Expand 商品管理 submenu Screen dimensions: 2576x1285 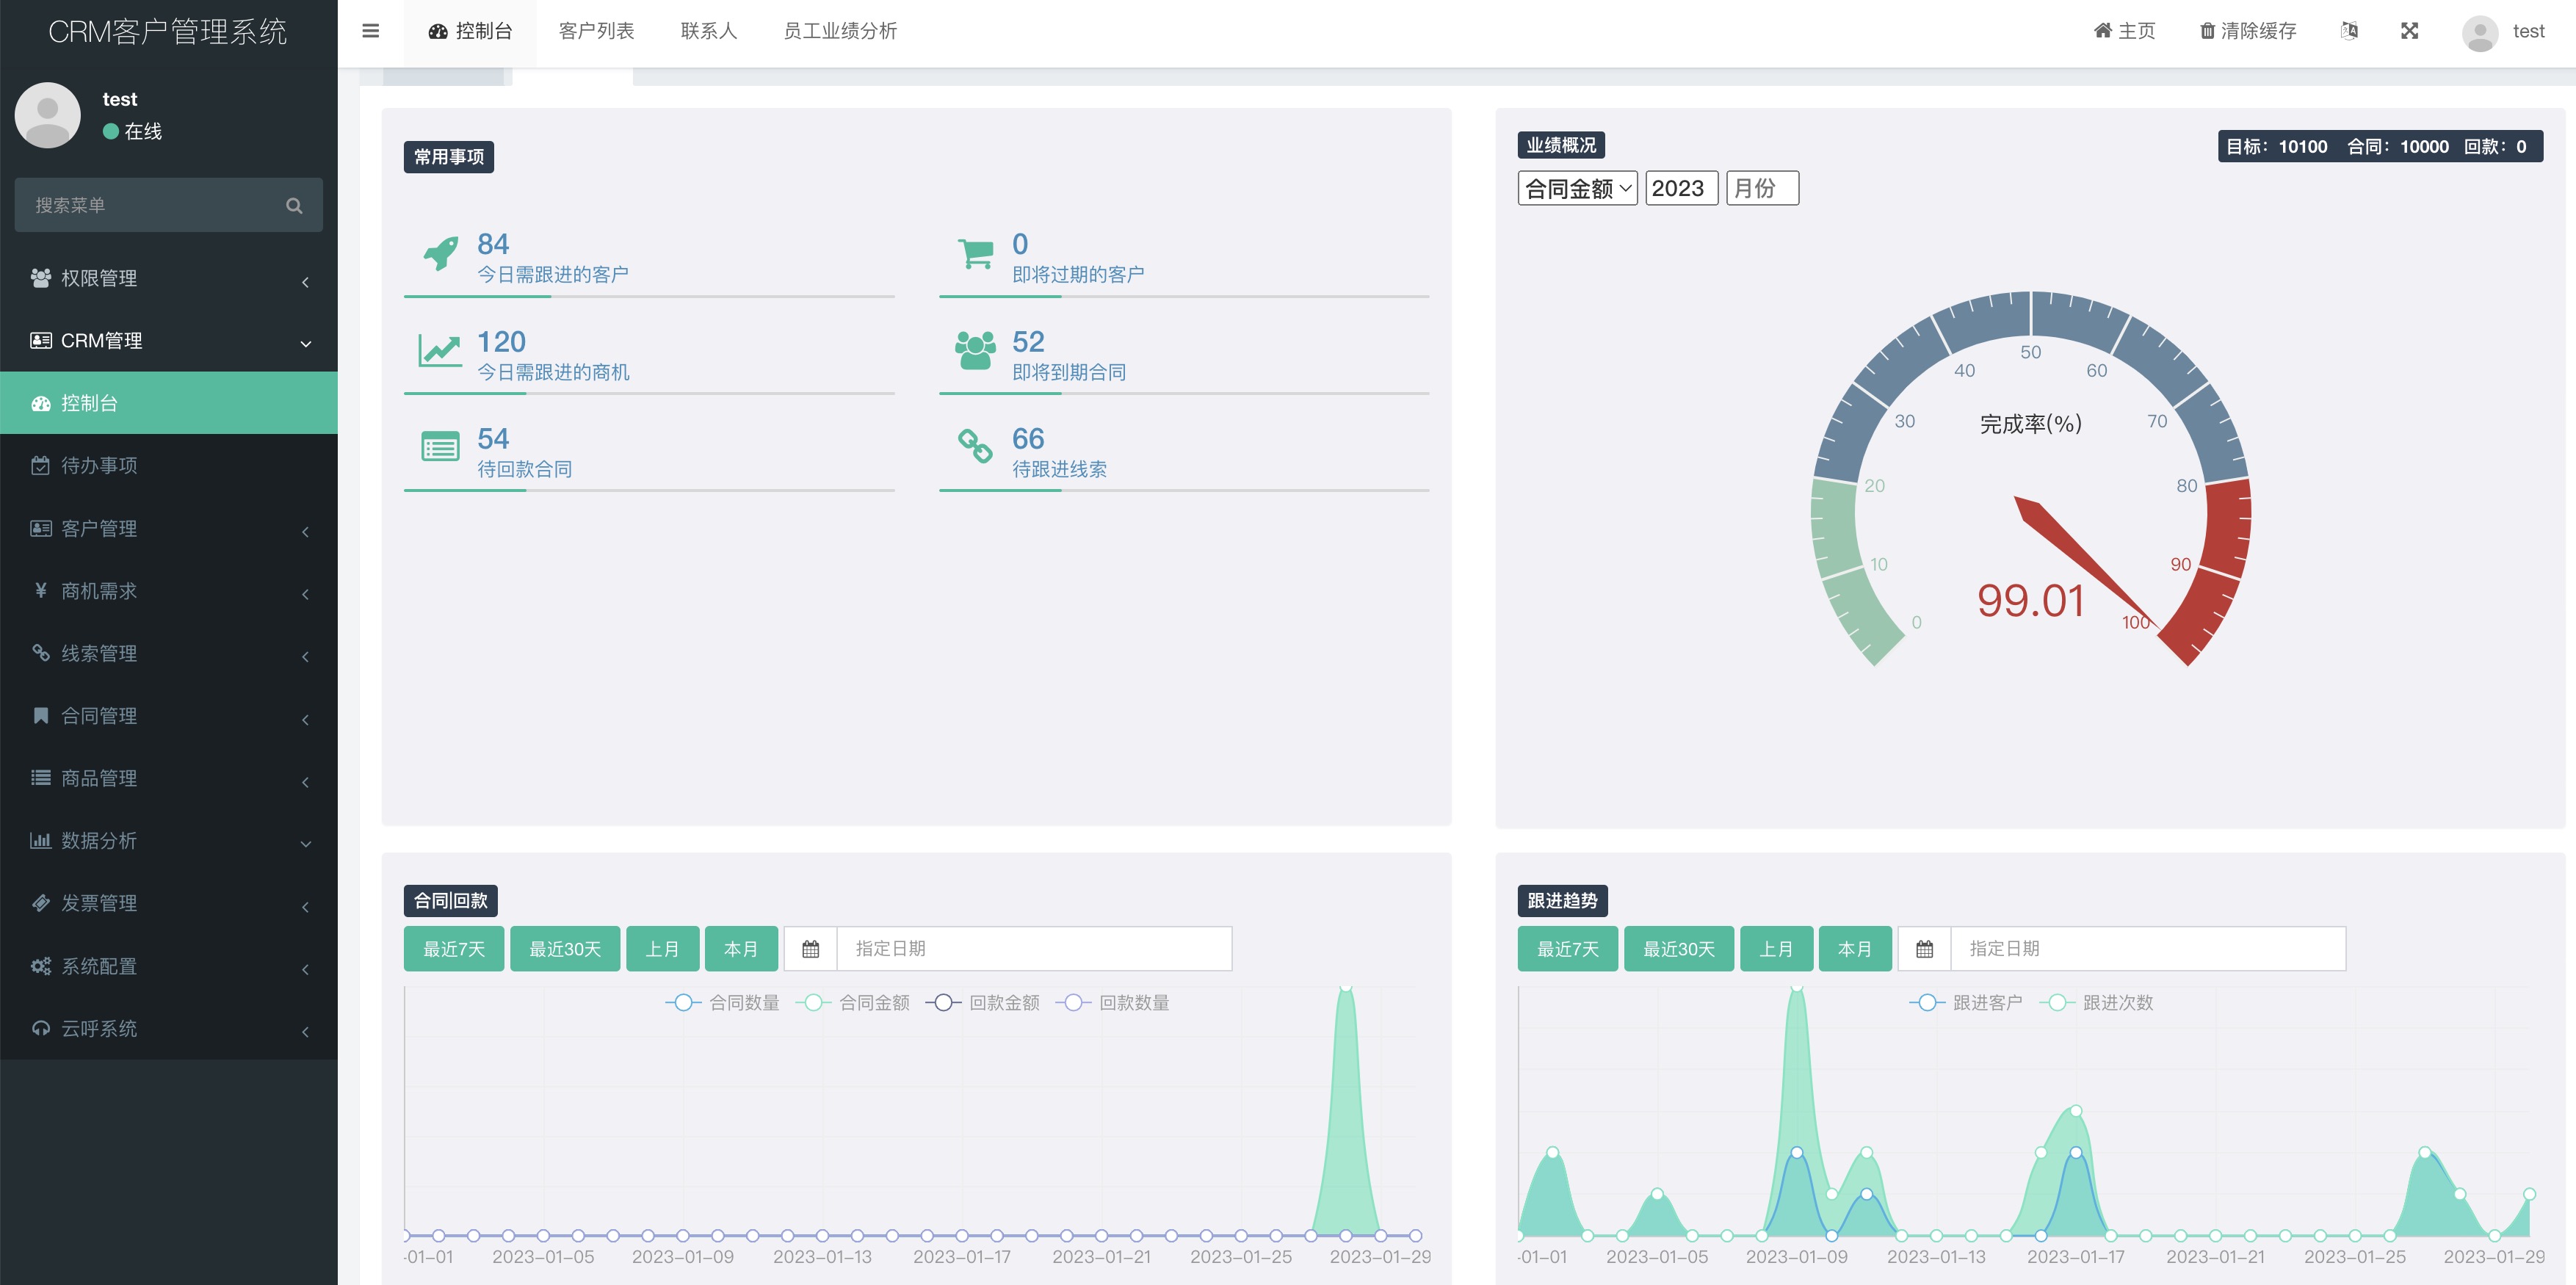point(169,778)
